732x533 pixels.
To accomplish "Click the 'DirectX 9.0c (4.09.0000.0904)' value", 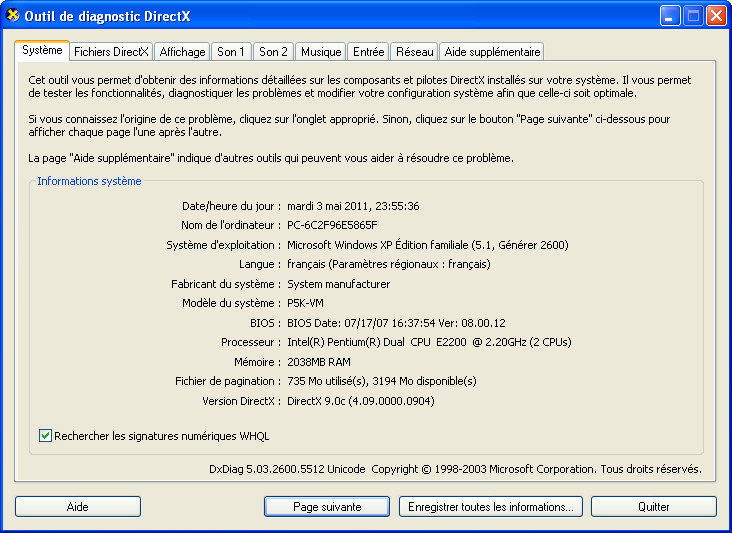I will pyautogui.click(x=360, y=401).
